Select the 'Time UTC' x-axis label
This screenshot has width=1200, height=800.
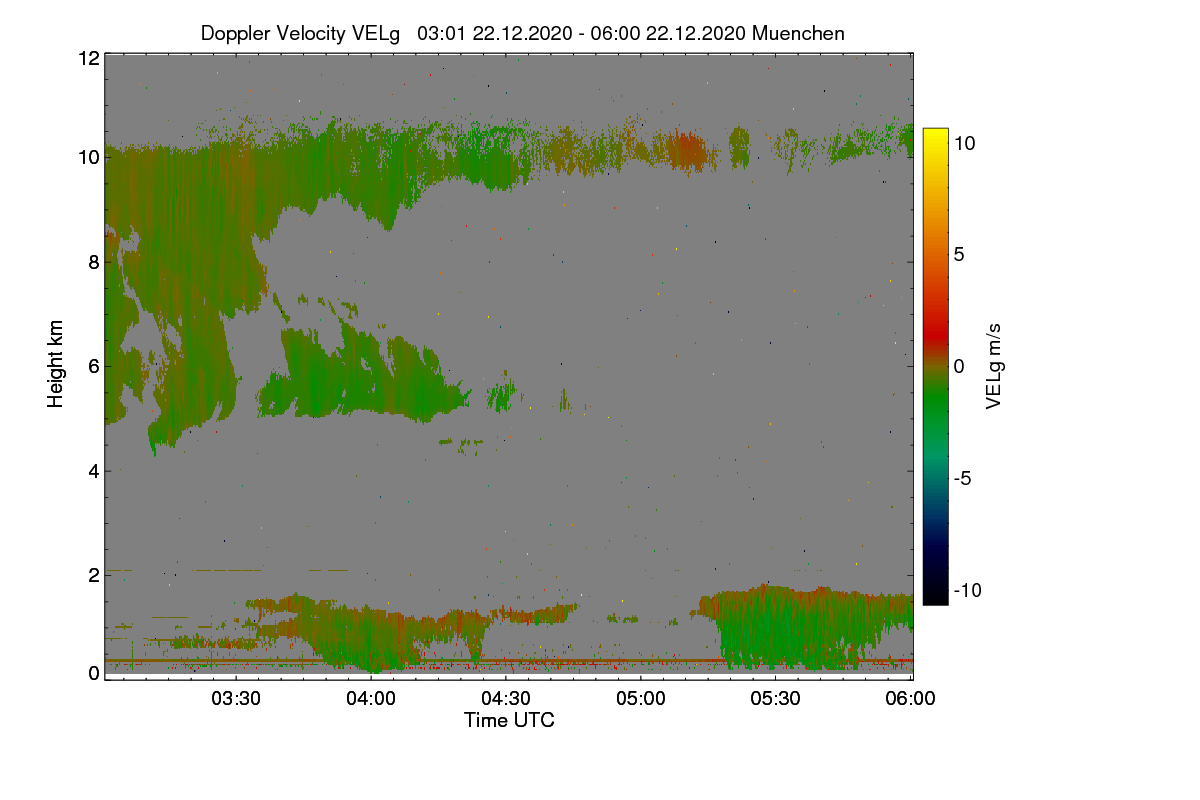pos(509,720)
